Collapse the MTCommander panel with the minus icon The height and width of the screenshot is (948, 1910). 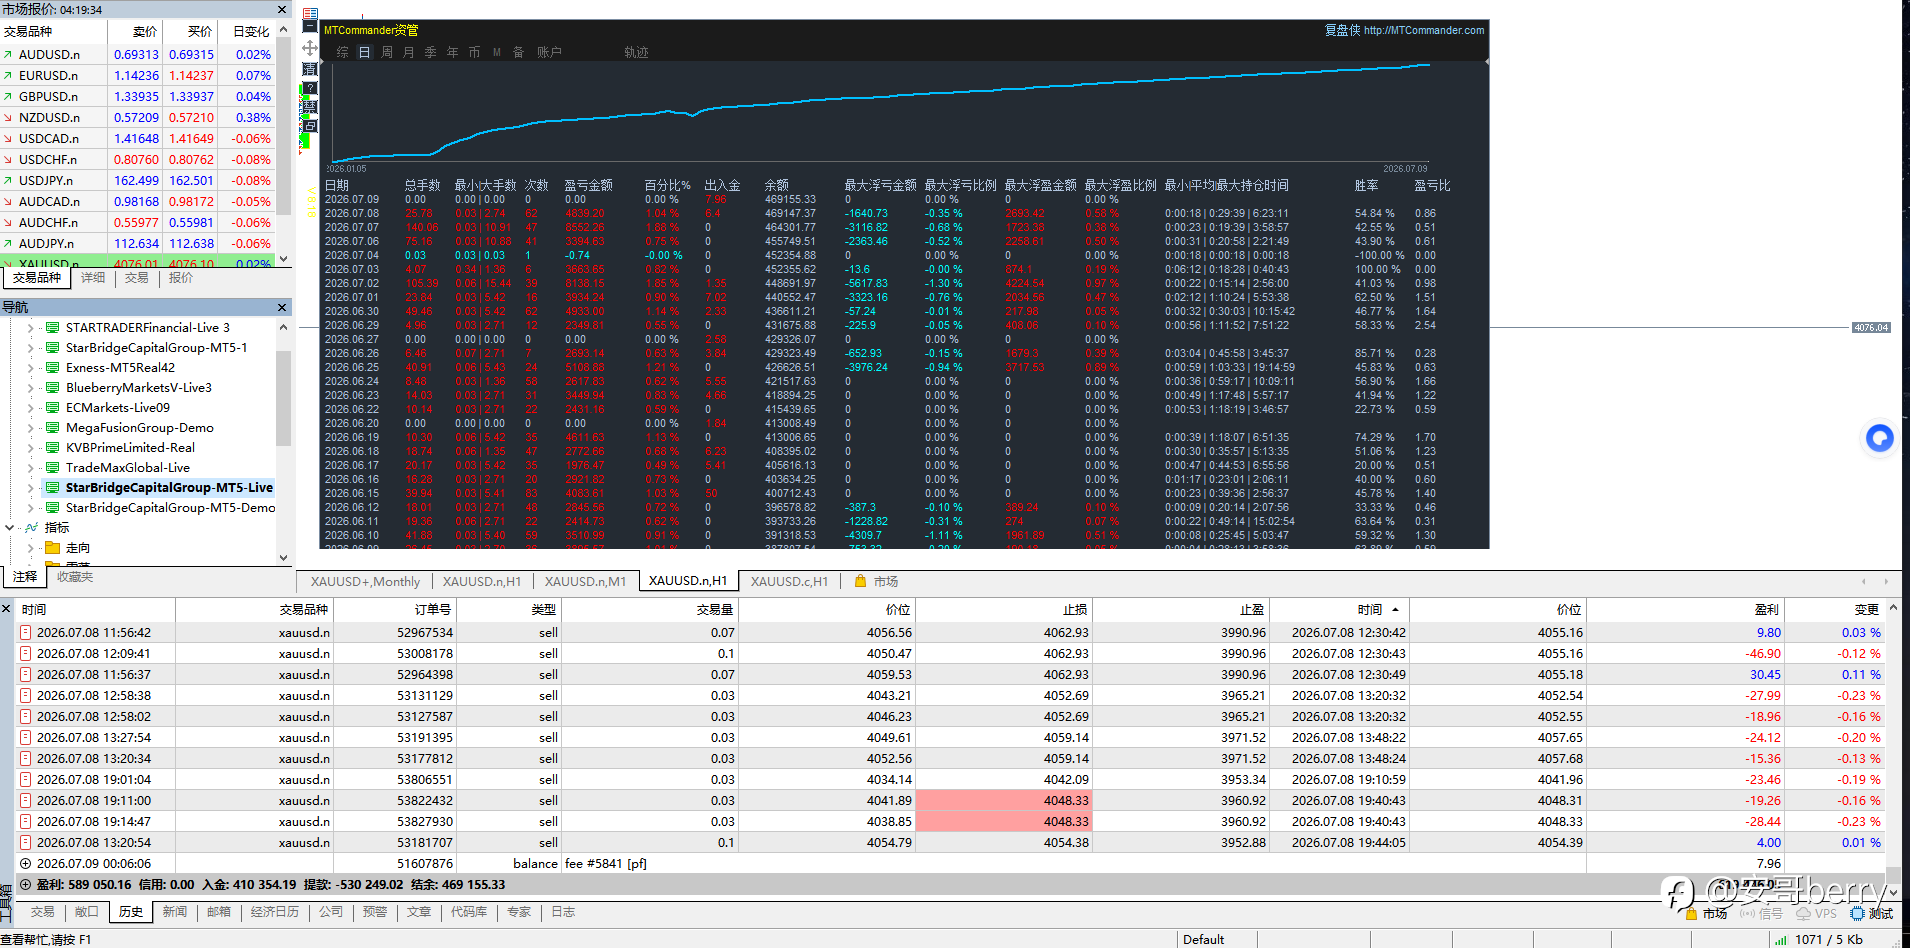point(310,26)
